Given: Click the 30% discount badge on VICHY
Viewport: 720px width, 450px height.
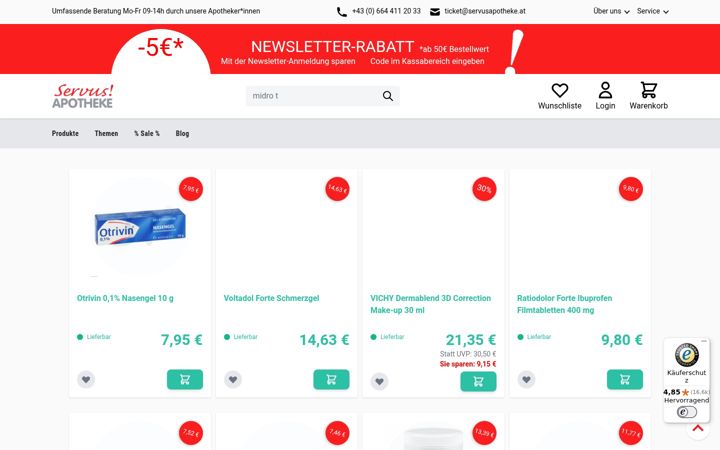Looking at the screenshot, I should 484,189.
